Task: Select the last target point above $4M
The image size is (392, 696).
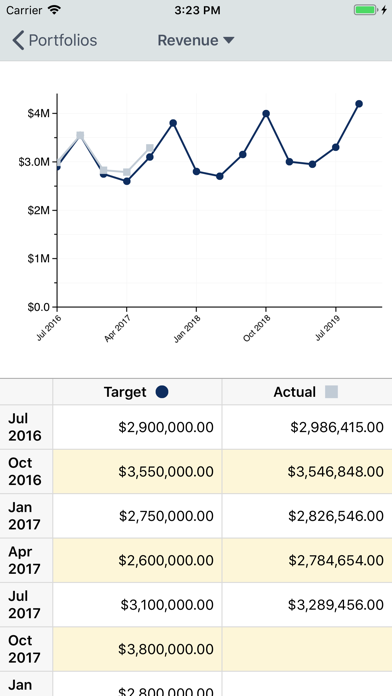Action: tap(359, 104)
